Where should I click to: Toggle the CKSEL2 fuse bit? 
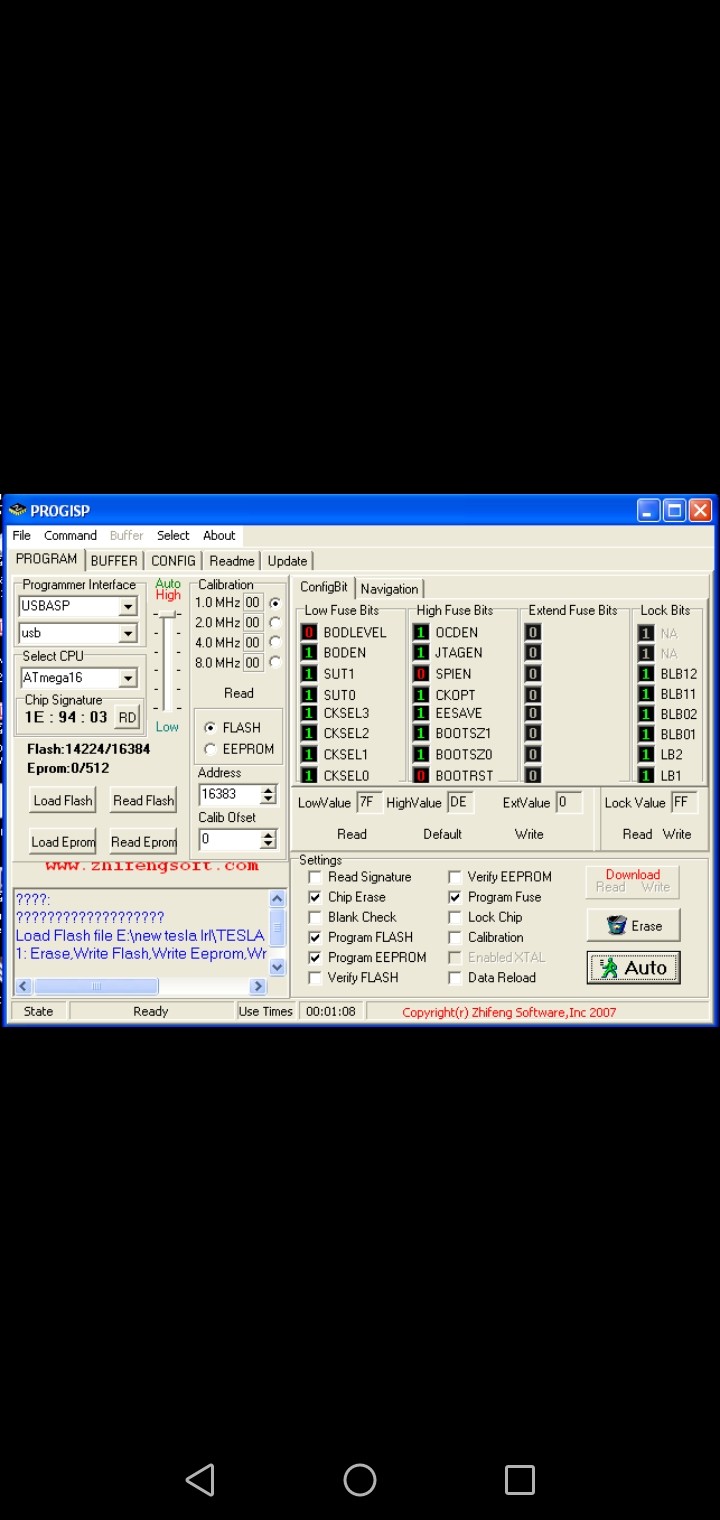(310, 733)
